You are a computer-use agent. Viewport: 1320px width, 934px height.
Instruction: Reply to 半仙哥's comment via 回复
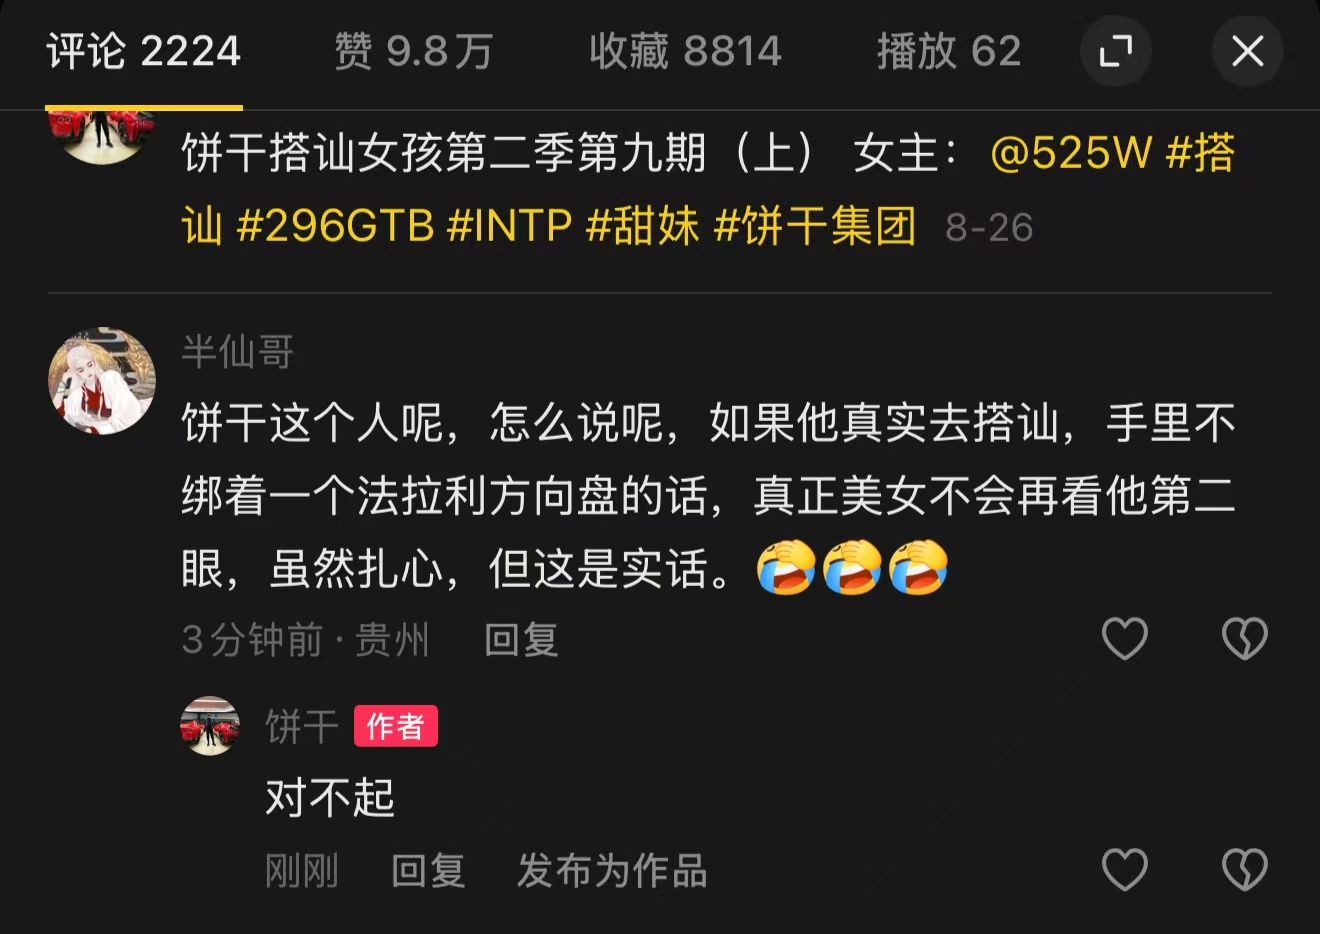(521, 639)
